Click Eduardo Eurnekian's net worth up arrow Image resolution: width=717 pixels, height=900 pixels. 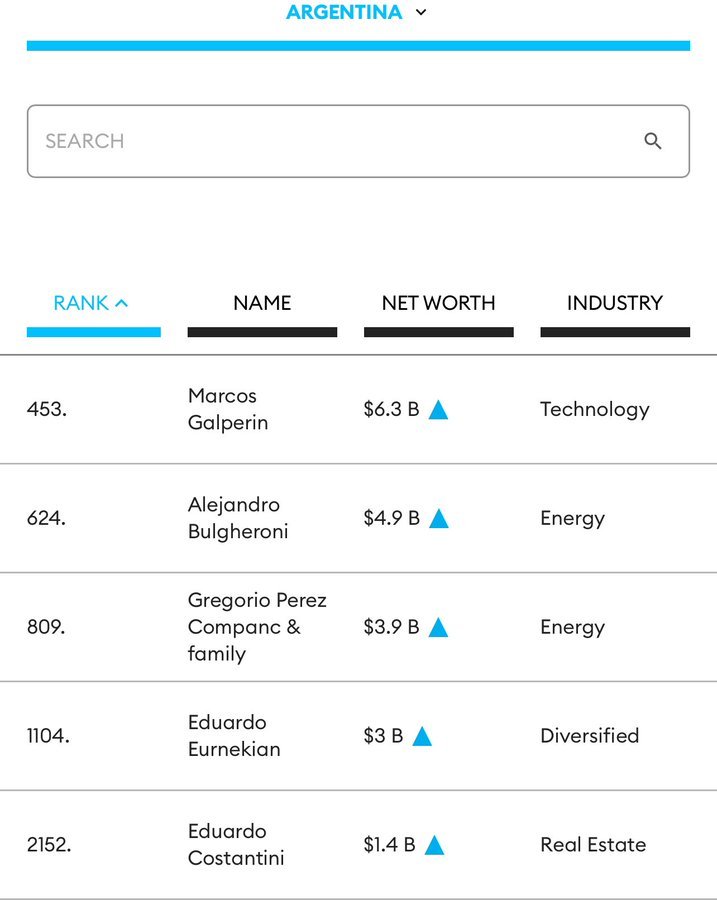pyautogui.click(x=422, y=737)
